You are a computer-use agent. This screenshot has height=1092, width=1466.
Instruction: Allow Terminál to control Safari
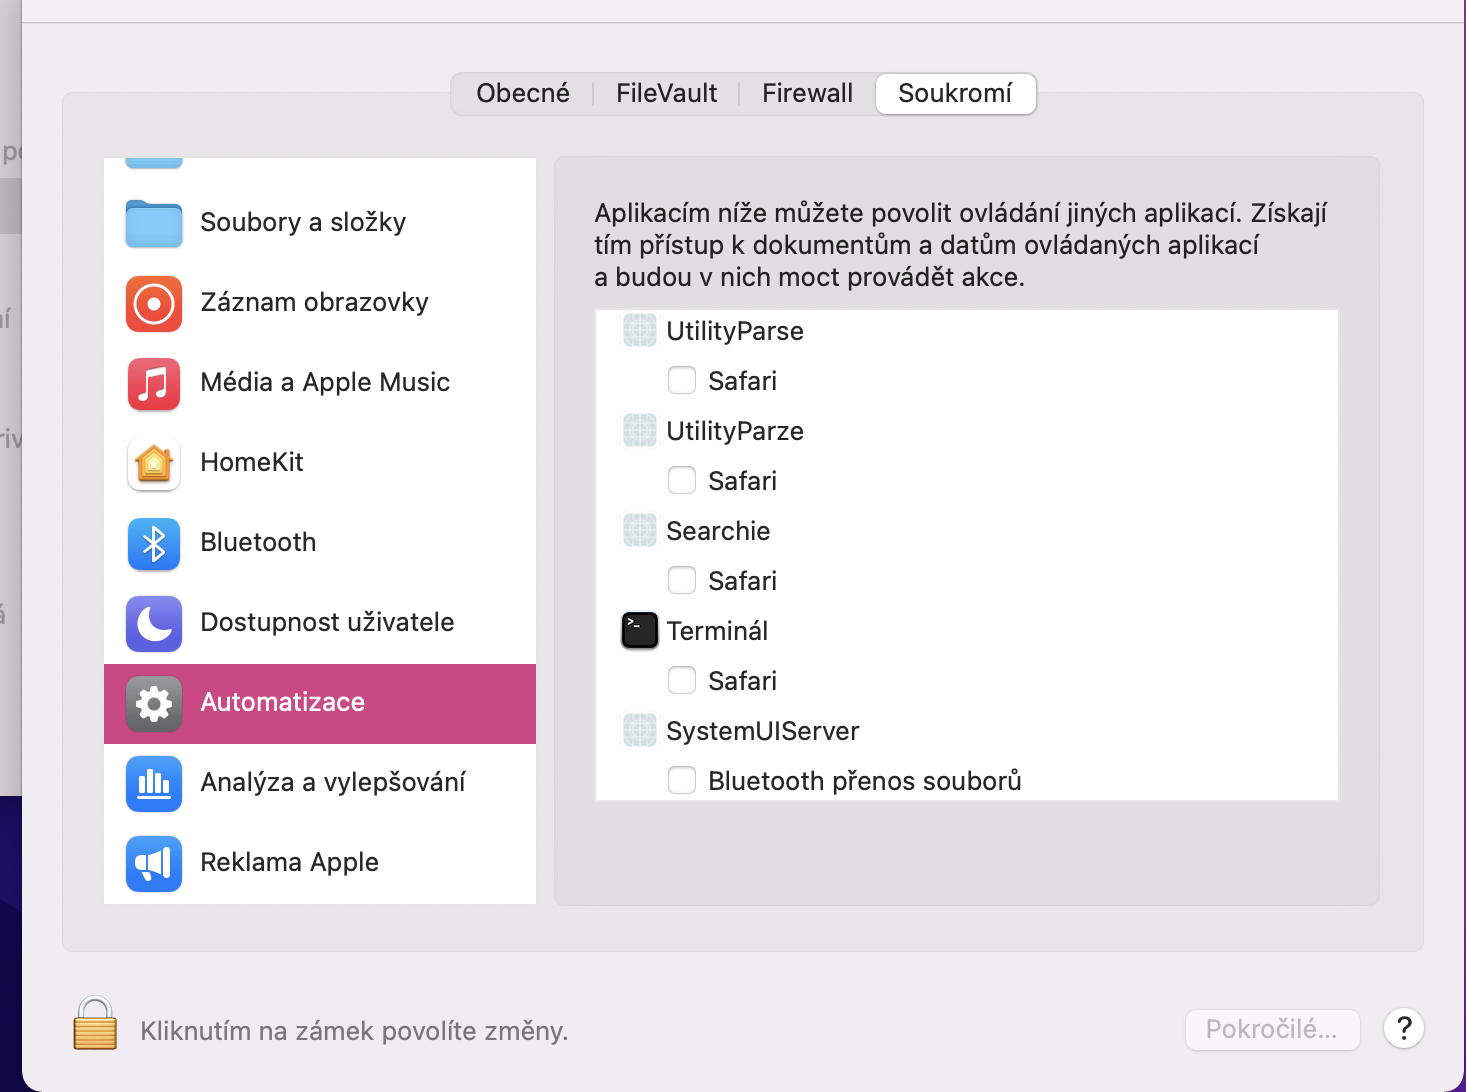click(682, 680)
